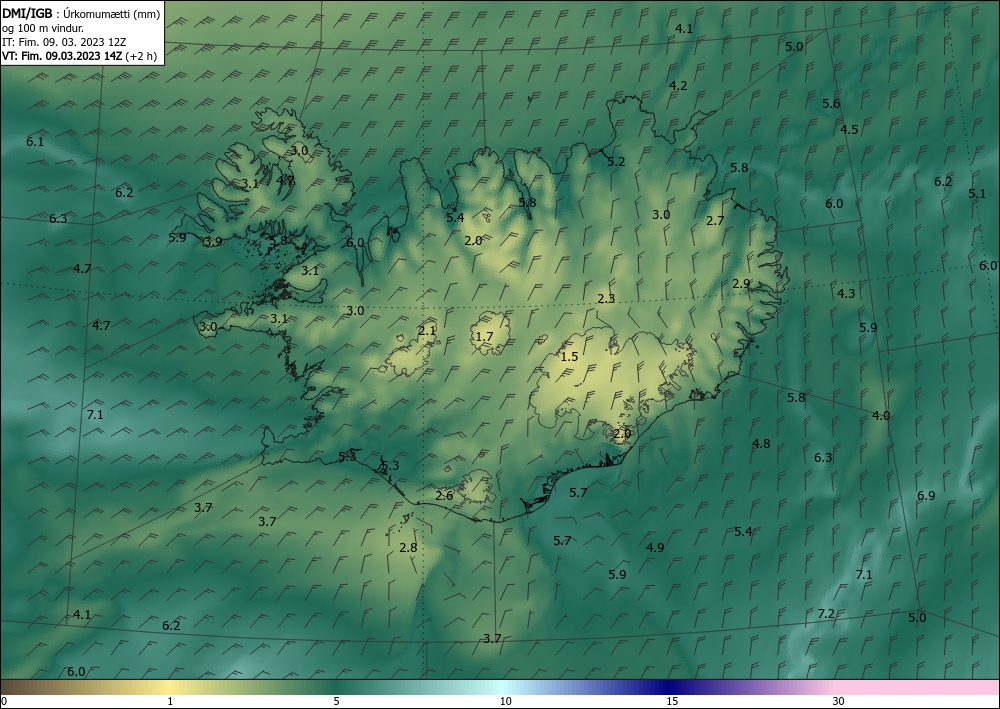Click the 'og 100 m vindur.' legend line
This screenshot has width=1000, height=709.
[x=43, y=28]
